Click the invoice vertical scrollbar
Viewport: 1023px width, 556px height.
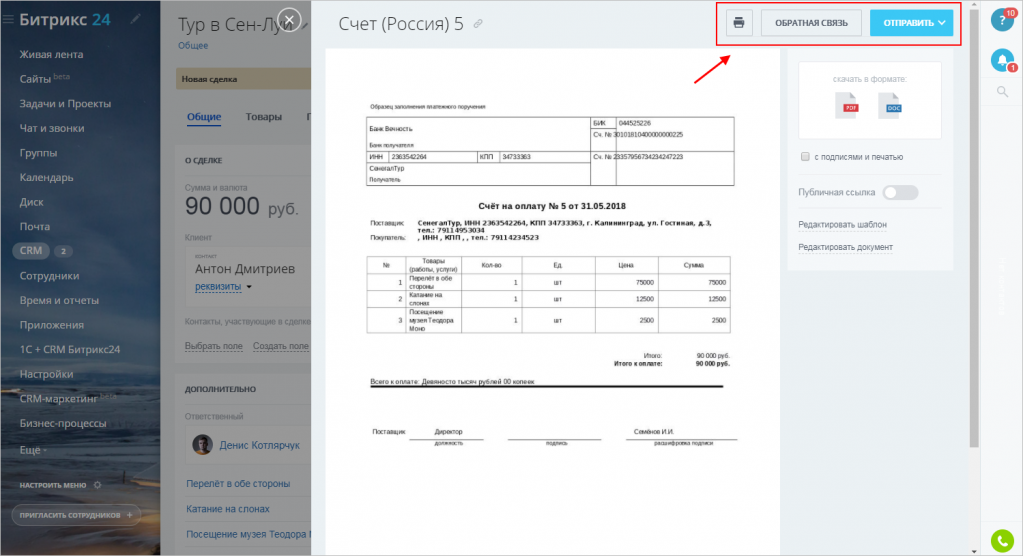coord(974,228)
